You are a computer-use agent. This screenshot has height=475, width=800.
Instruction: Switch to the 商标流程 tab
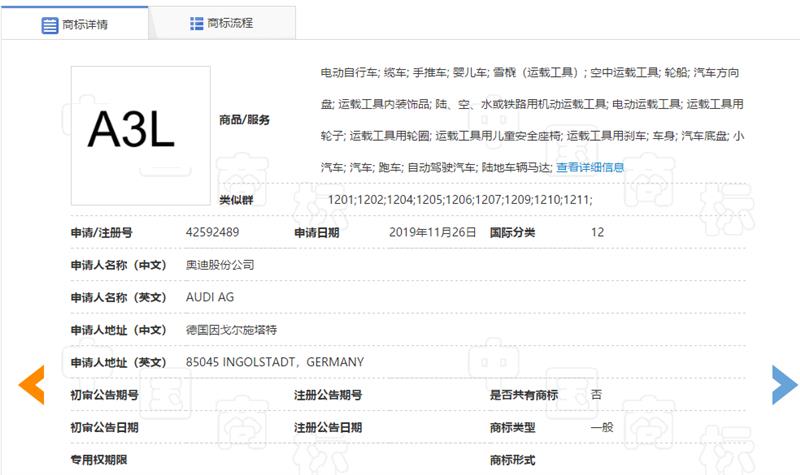pos(222,23)
